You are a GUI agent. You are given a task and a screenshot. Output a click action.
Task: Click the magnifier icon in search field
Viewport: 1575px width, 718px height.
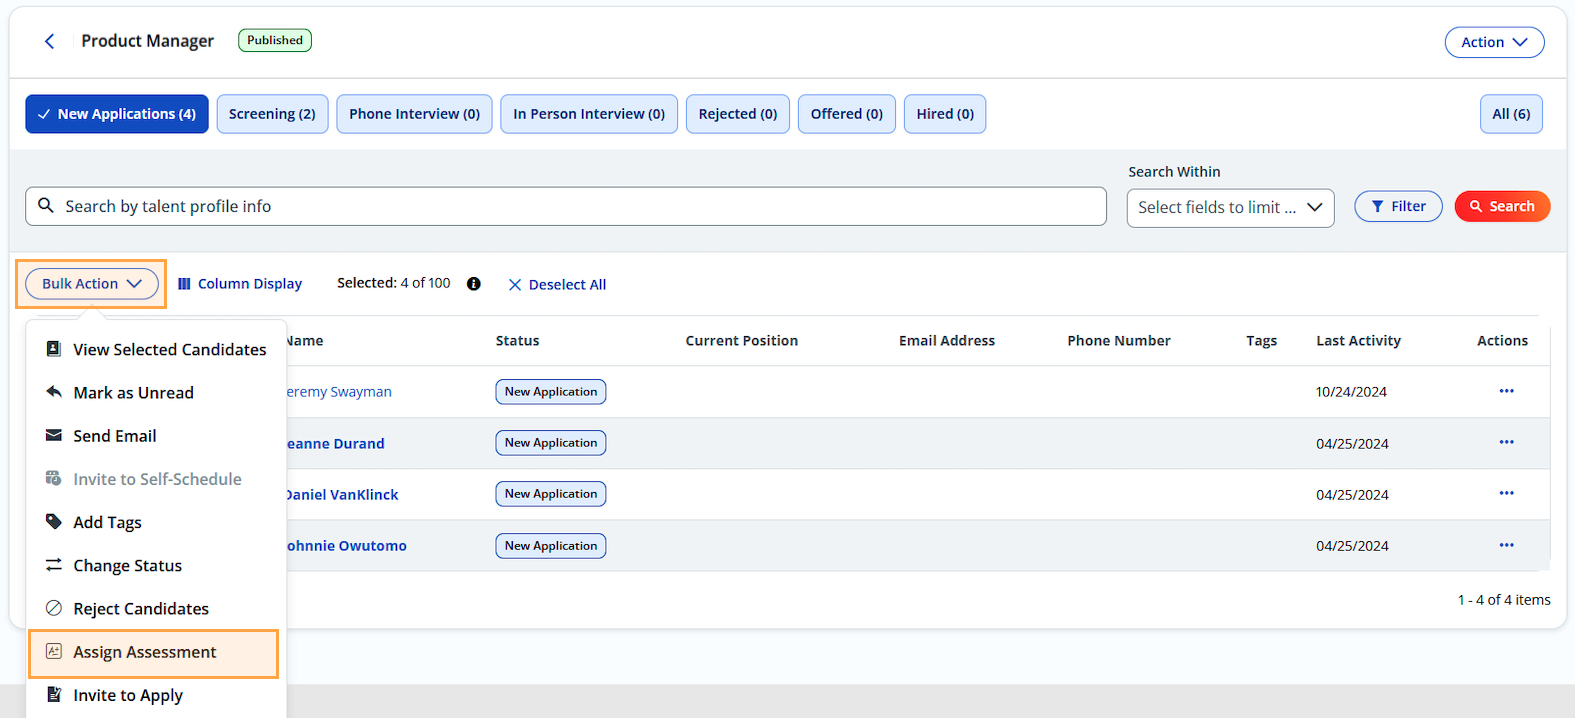coord(46,206)
